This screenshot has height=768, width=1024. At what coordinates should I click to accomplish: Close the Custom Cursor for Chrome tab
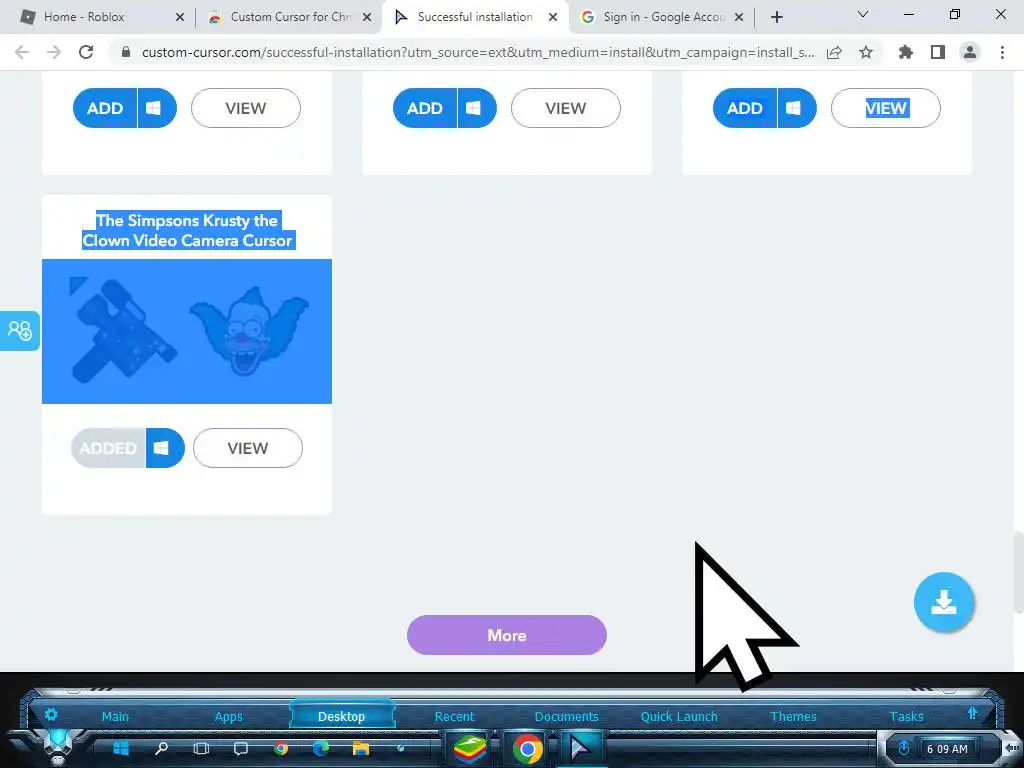click(367, 17)
